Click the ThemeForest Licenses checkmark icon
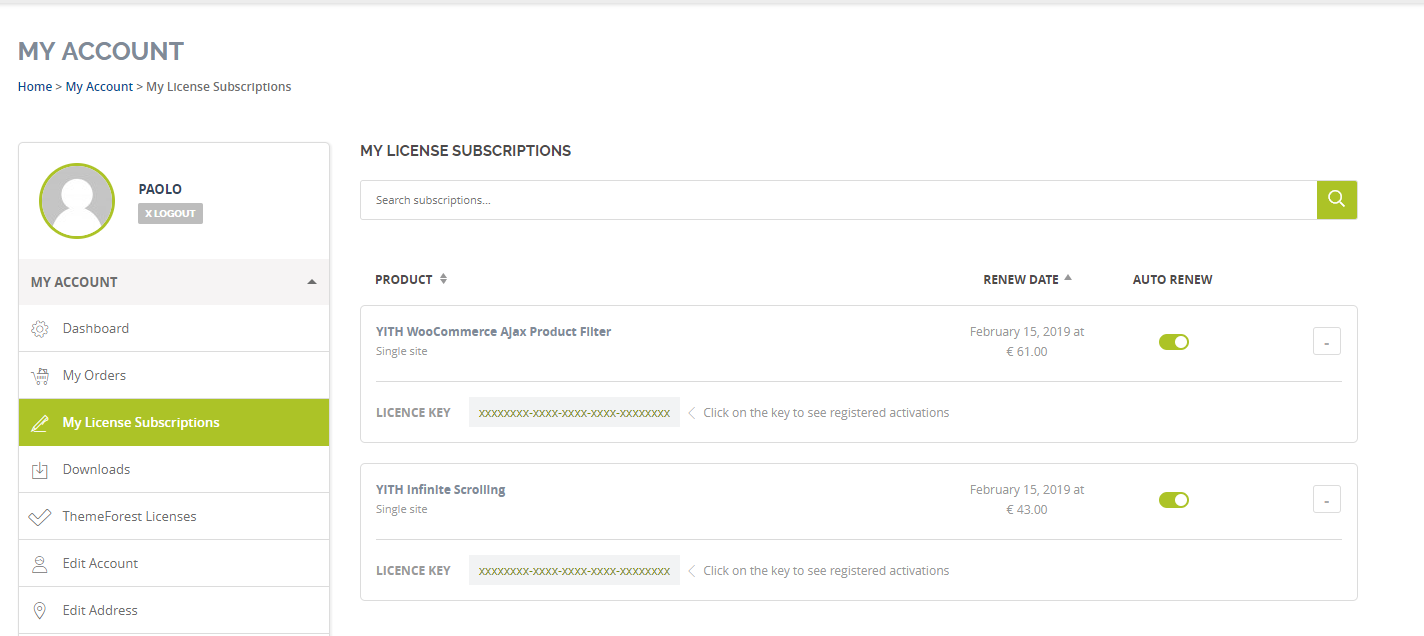Image resolution: width=1424 pixels, height=636 pixels. [40, 517]
